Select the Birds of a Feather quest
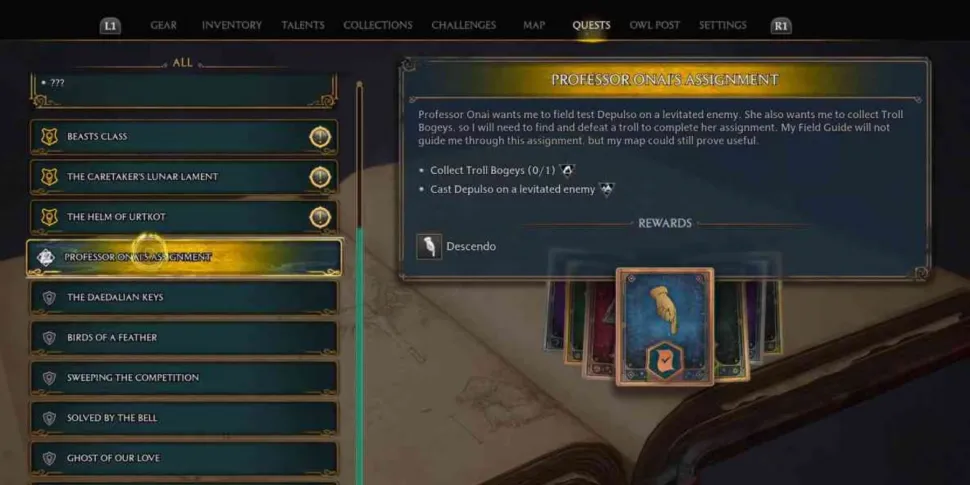The height and width of the screenshot is (485, 970). [x=184, y=338]
